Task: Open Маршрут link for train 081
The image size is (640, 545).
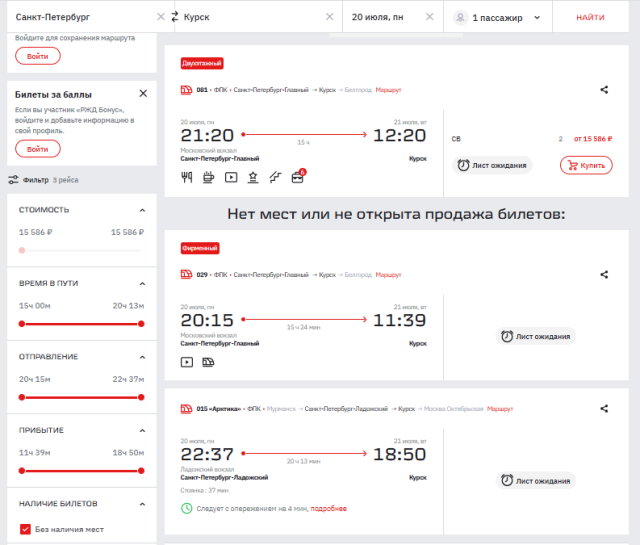Action: click(388, 90)
